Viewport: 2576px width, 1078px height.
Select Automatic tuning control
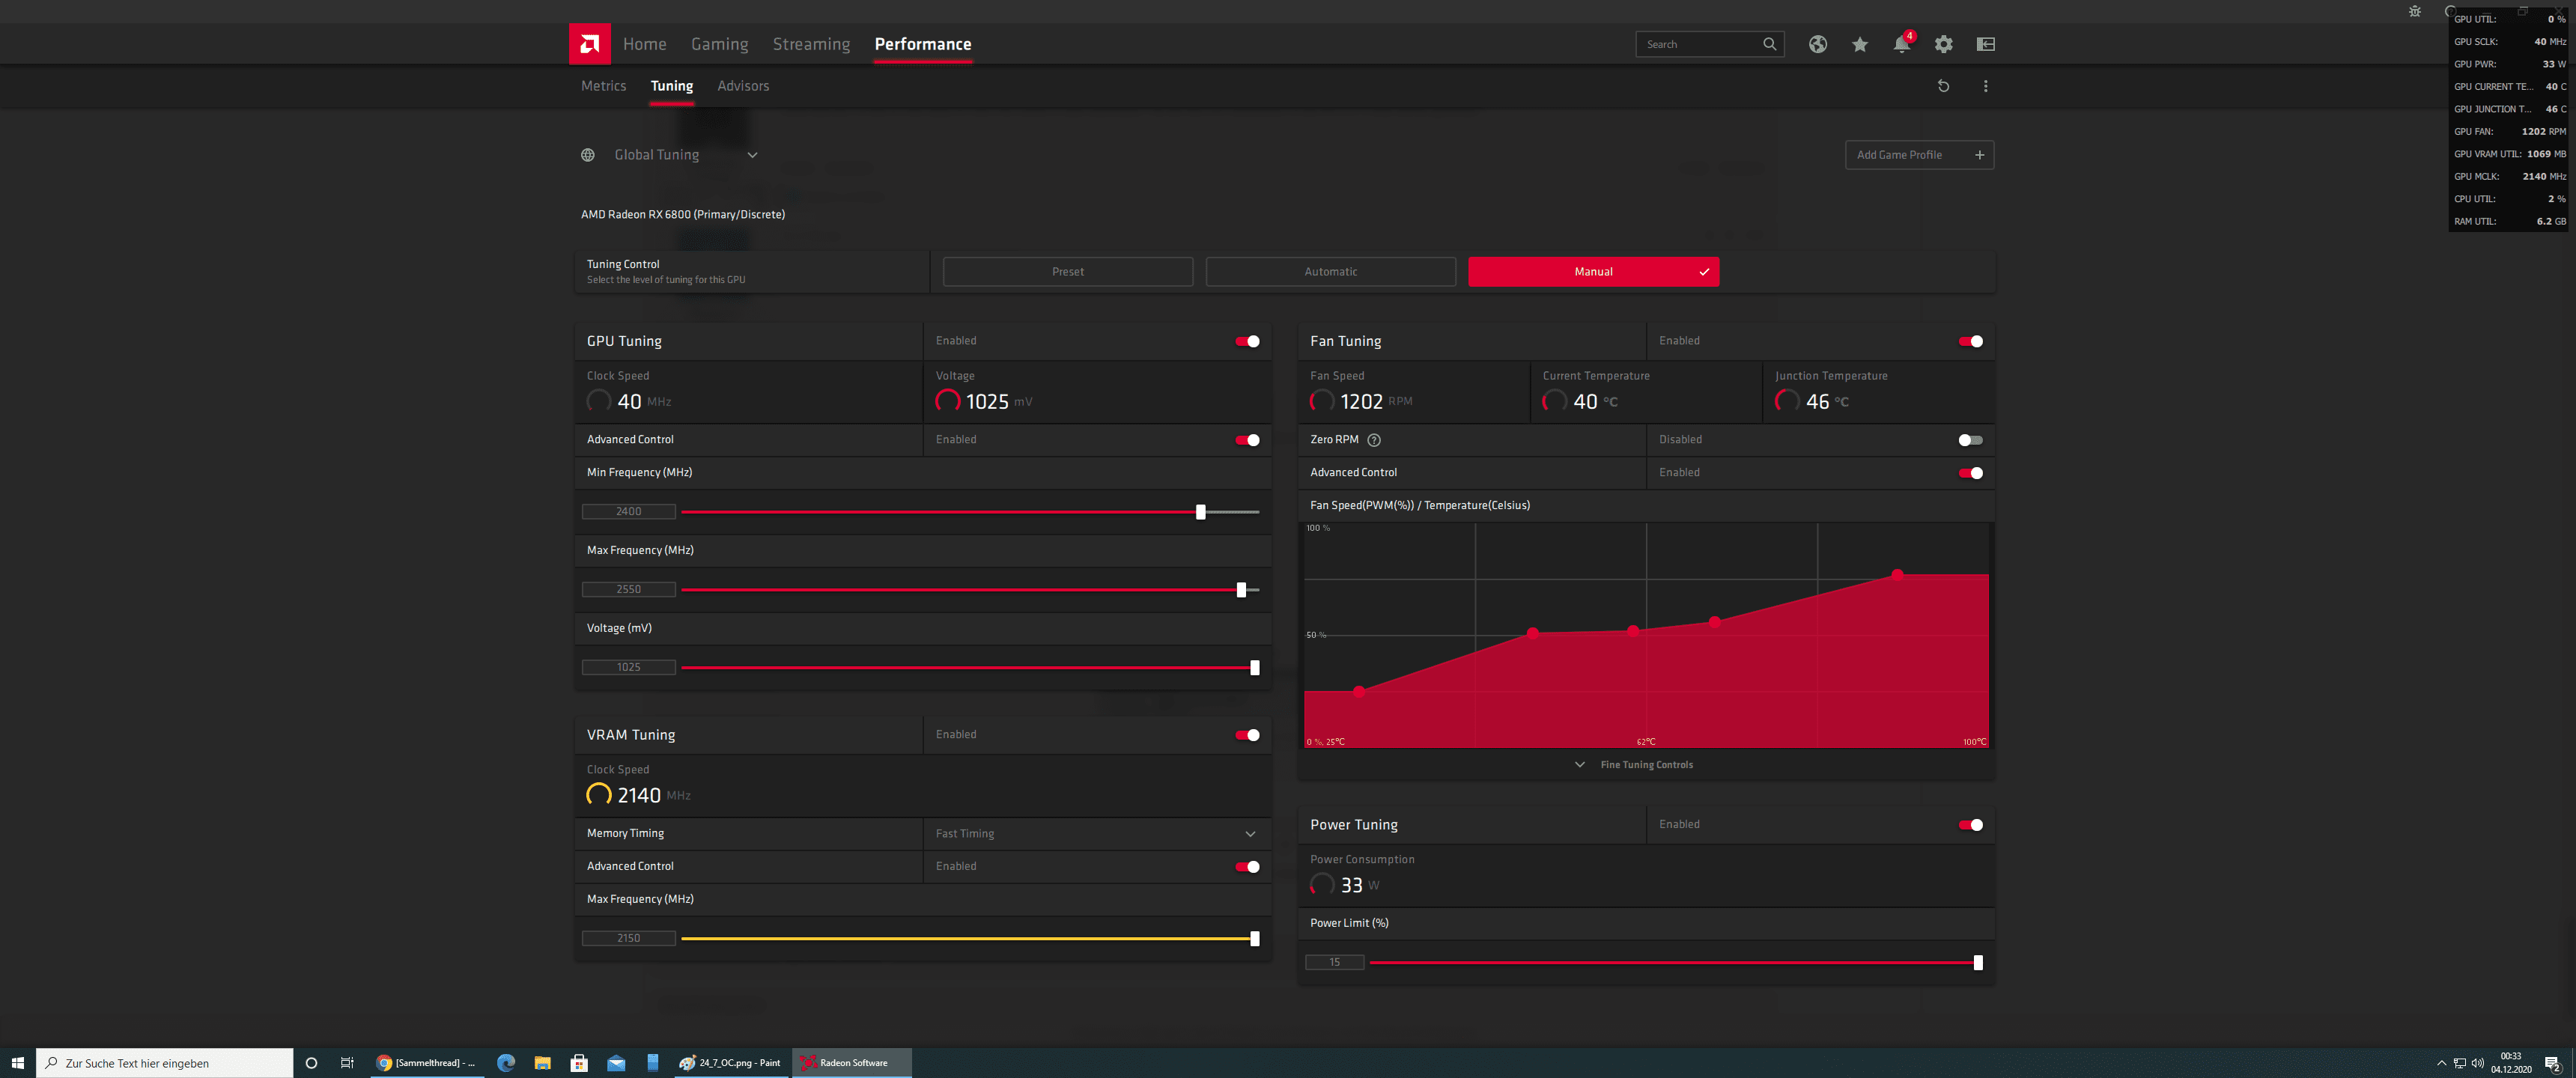1330,272
